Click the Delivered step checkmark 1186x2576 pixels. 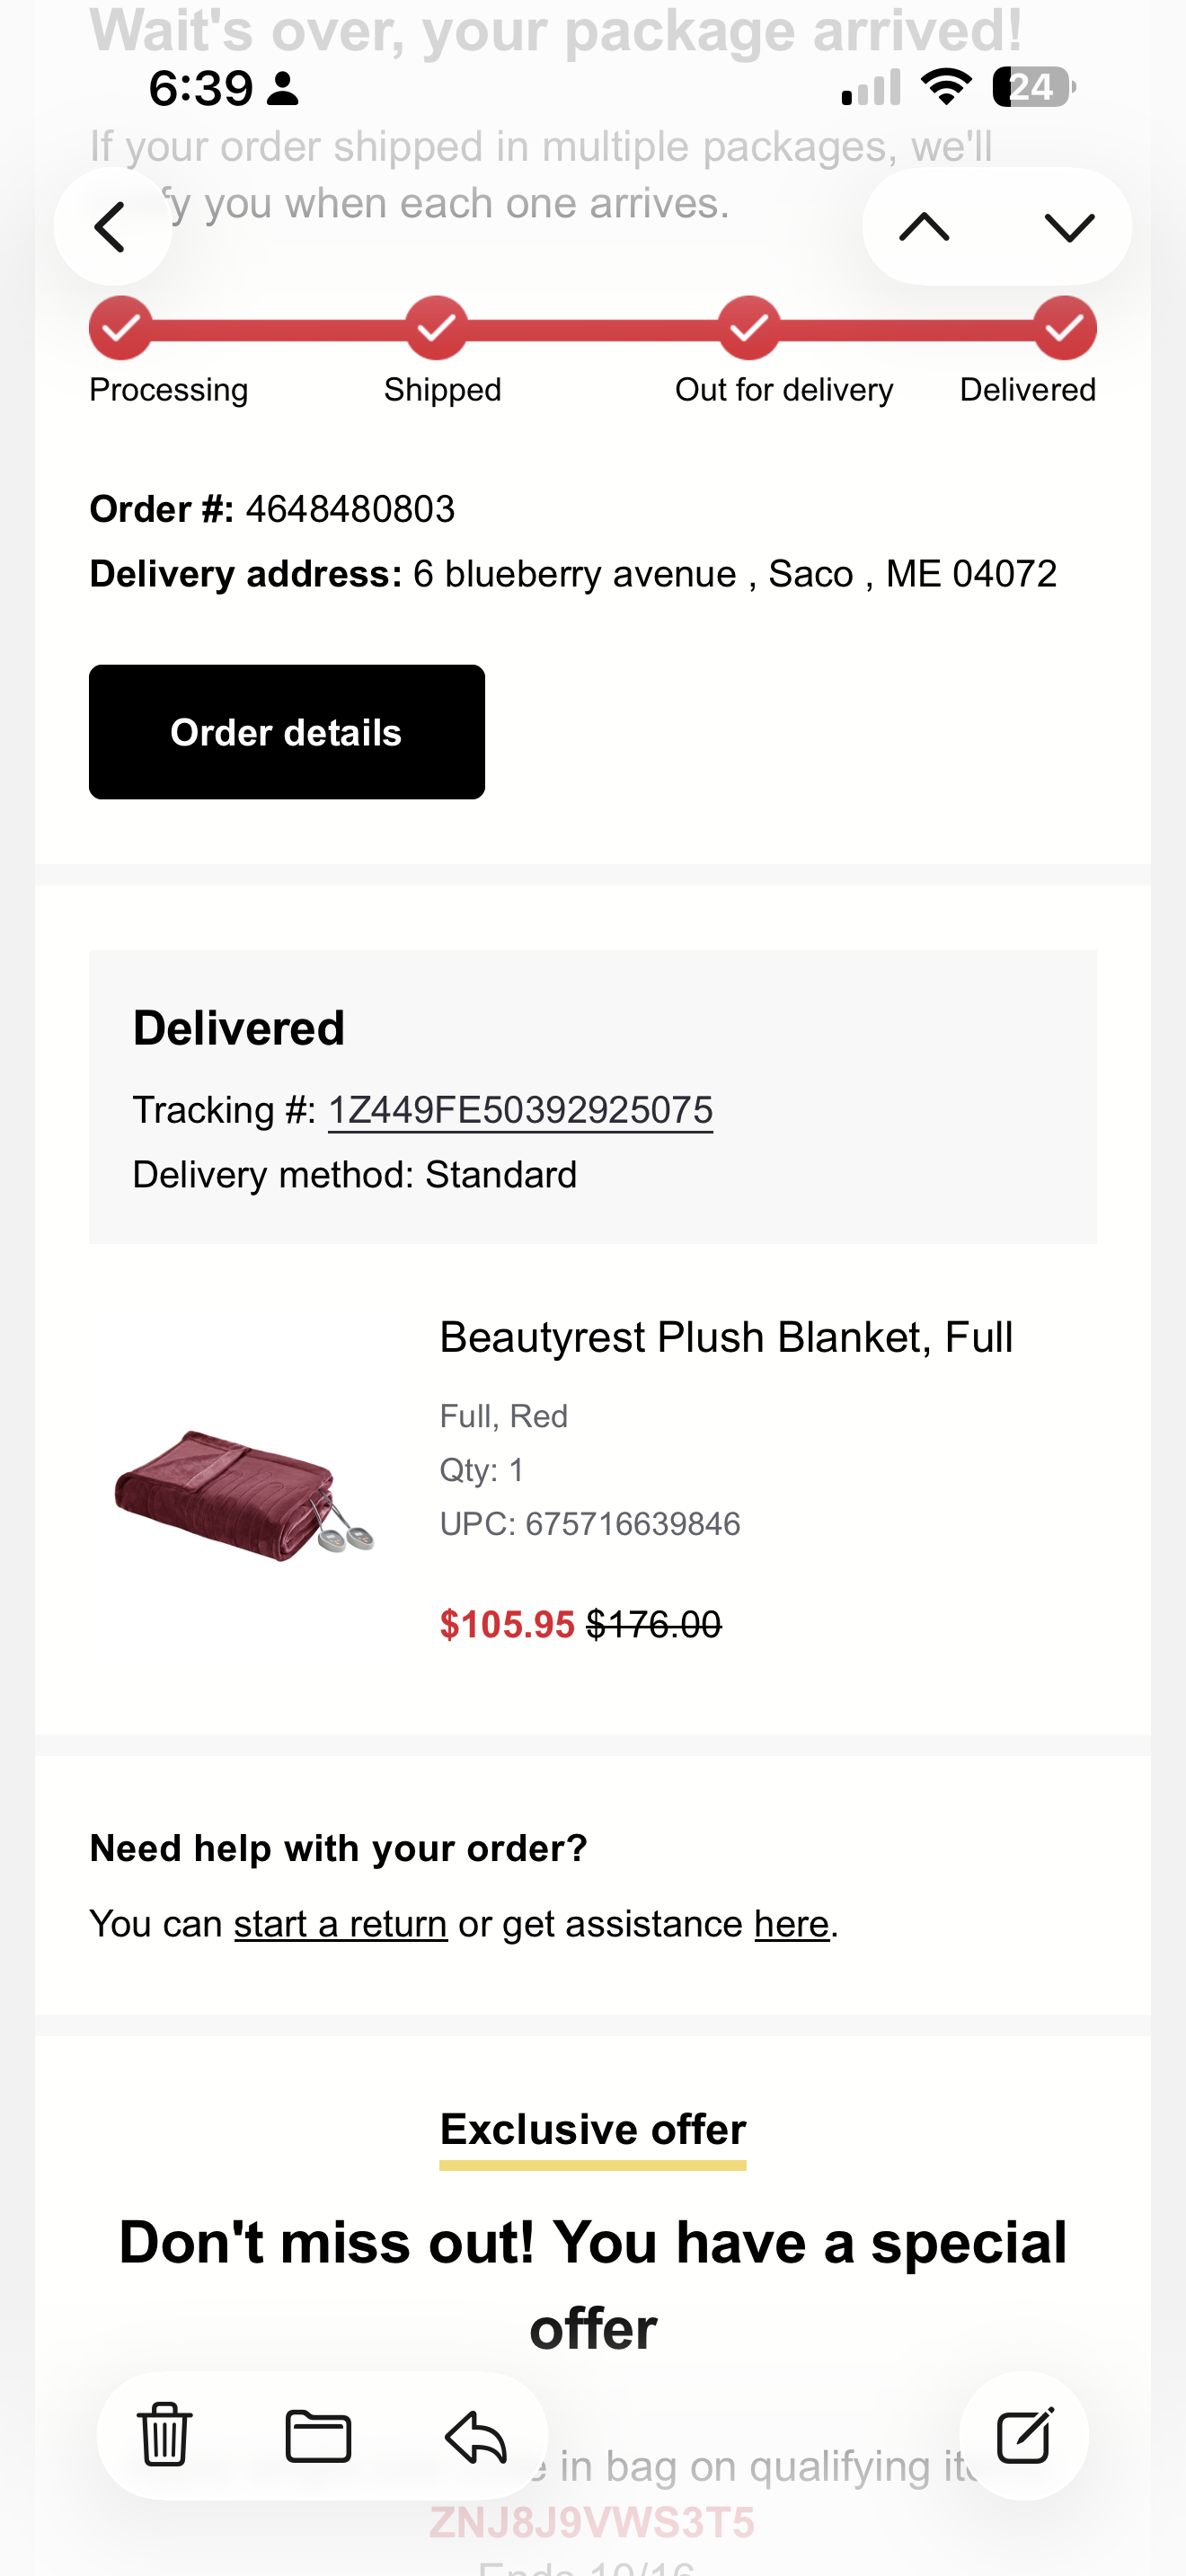point(1065,327)
